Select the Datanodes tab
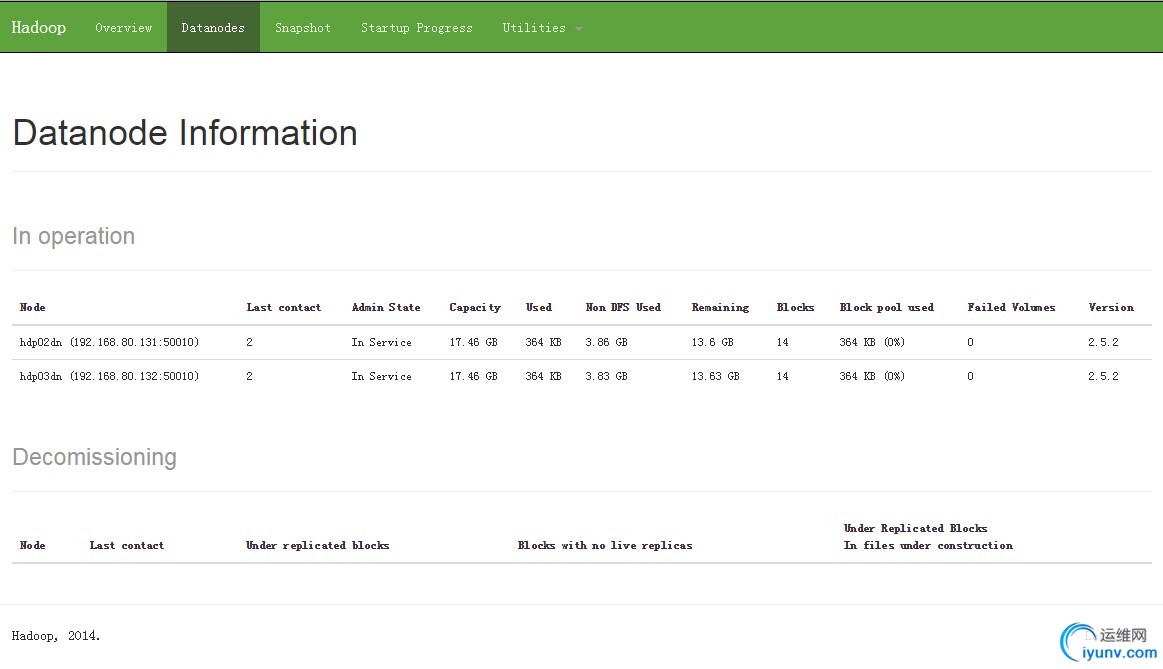 click(x=213, y=28)
